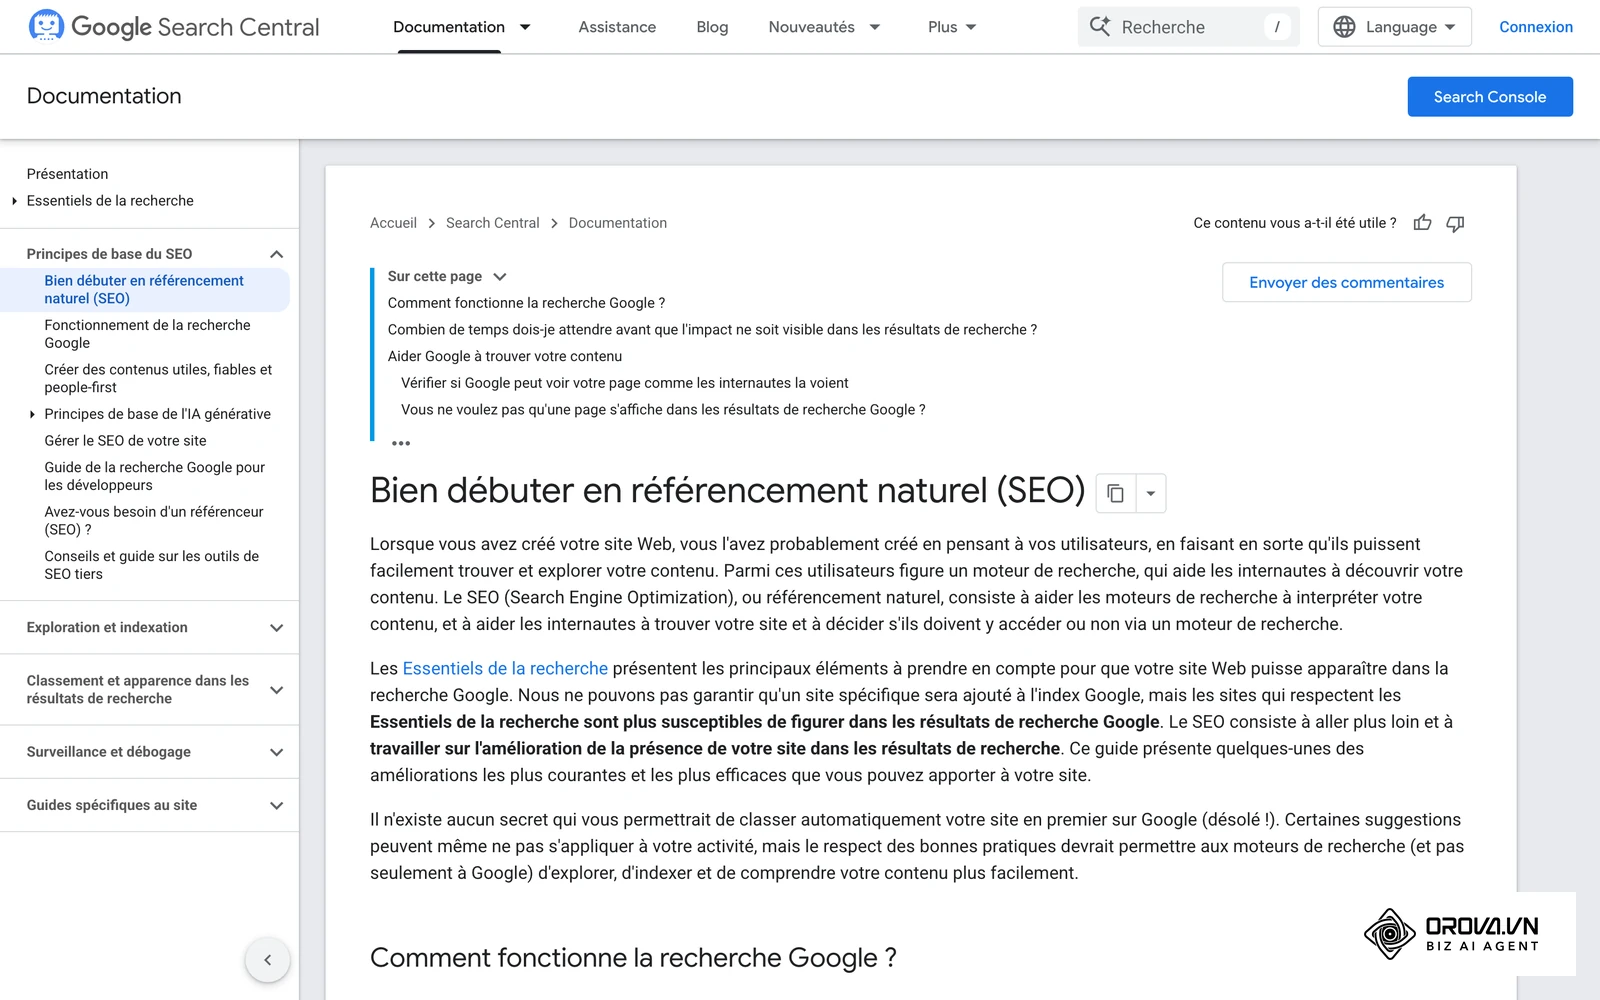Screen dimensions: 1600x1000
Task: Expand Exploration et indexation section
Action: click(277, 627)
